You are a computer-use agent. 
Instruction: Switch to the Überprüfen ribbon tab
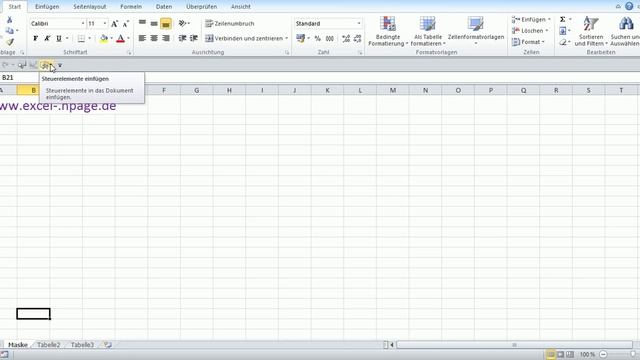201,7
